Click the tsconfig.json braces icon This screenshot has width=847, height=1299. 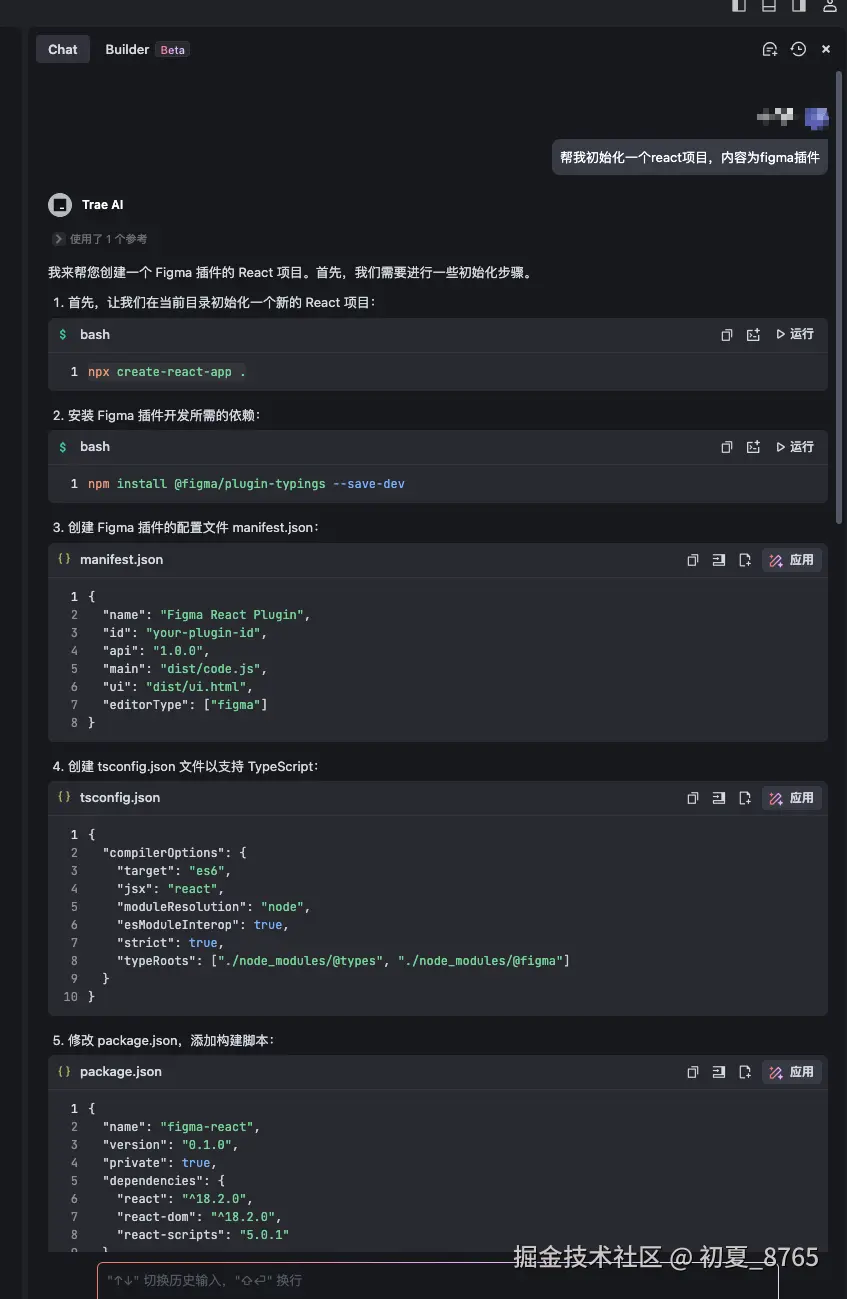coord(64,797)
